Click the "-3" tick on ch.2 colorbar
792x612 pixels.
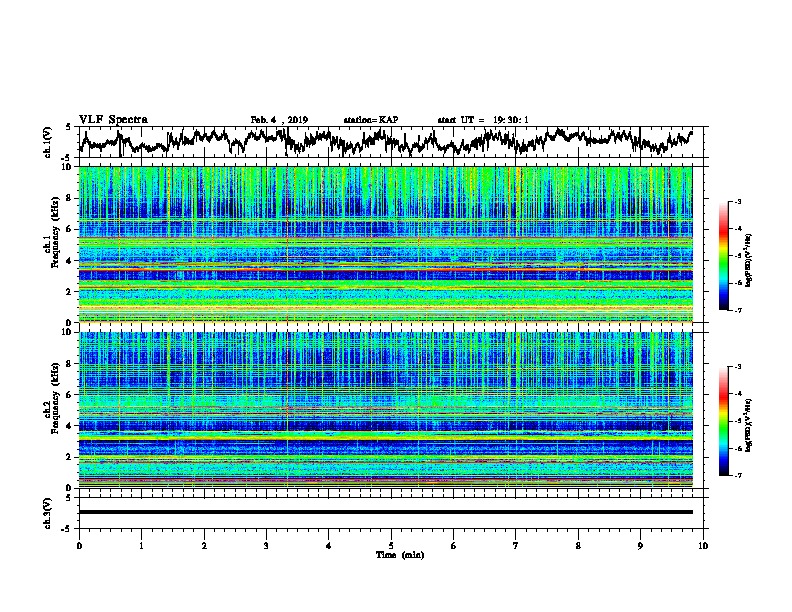tap(738, 367)
